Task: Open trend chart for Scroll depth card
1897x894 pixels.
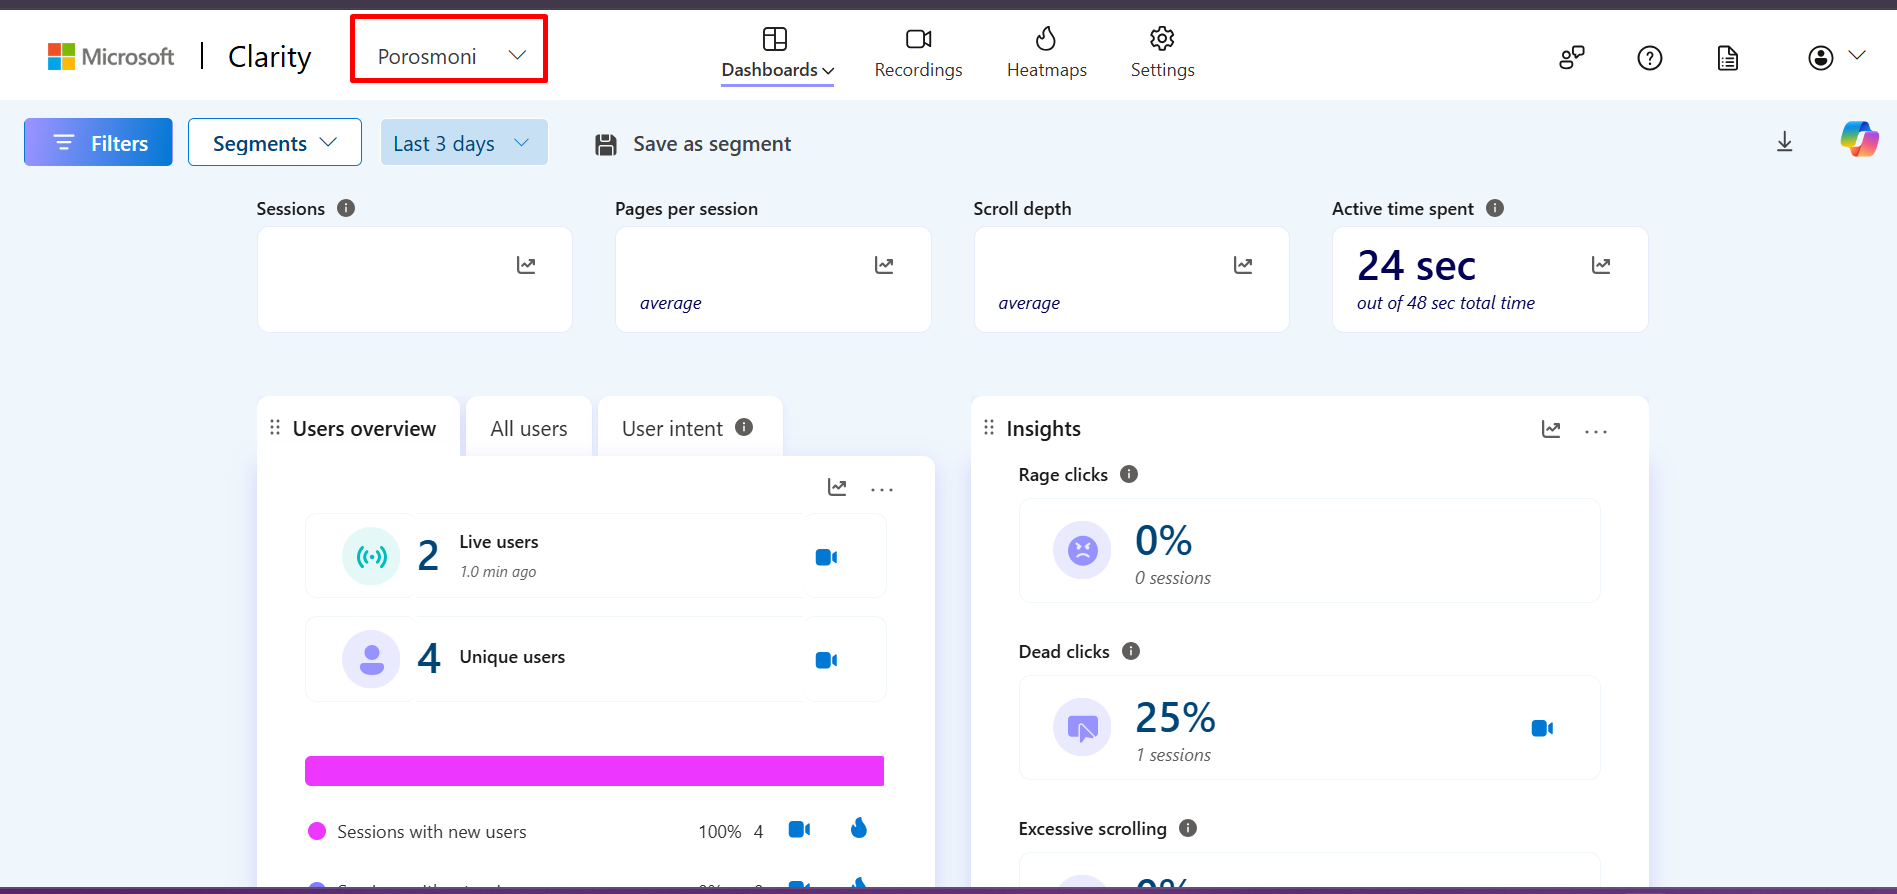Action: click(x=1243, y=265)
